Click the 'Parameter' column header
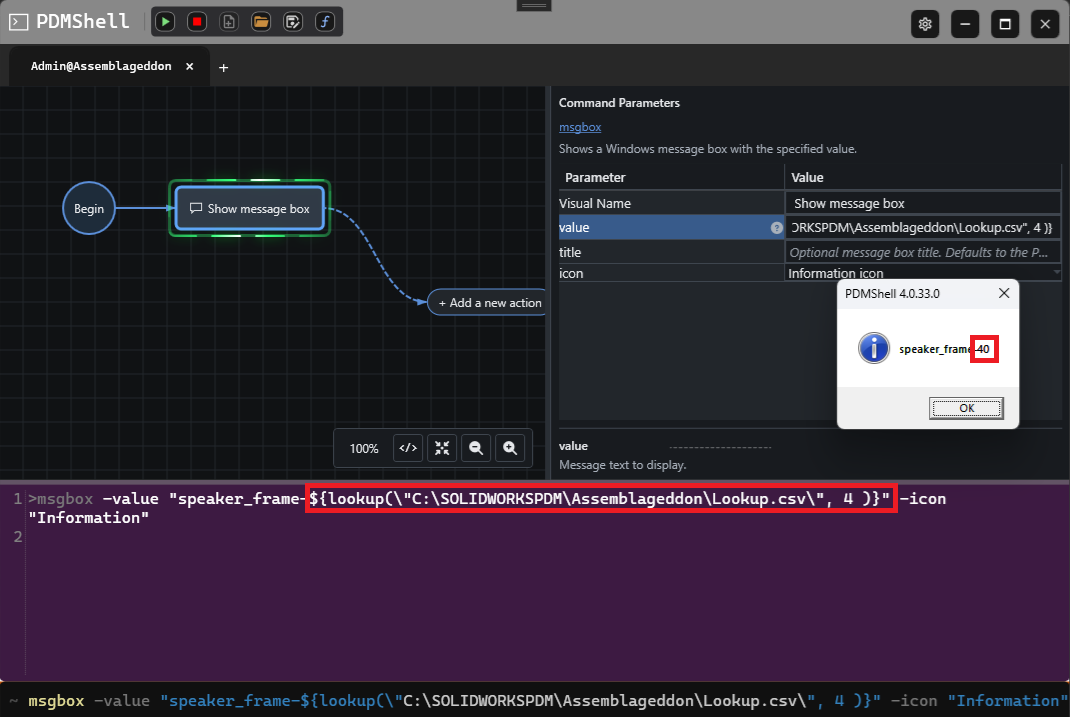 point(595,177)
